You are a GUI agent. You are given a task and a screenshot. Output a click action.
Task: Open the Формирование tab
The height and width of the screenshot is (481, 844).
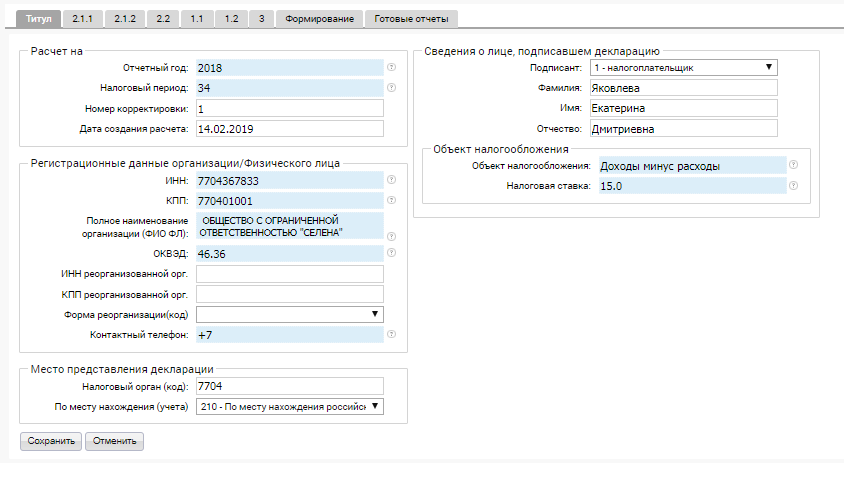319,19
